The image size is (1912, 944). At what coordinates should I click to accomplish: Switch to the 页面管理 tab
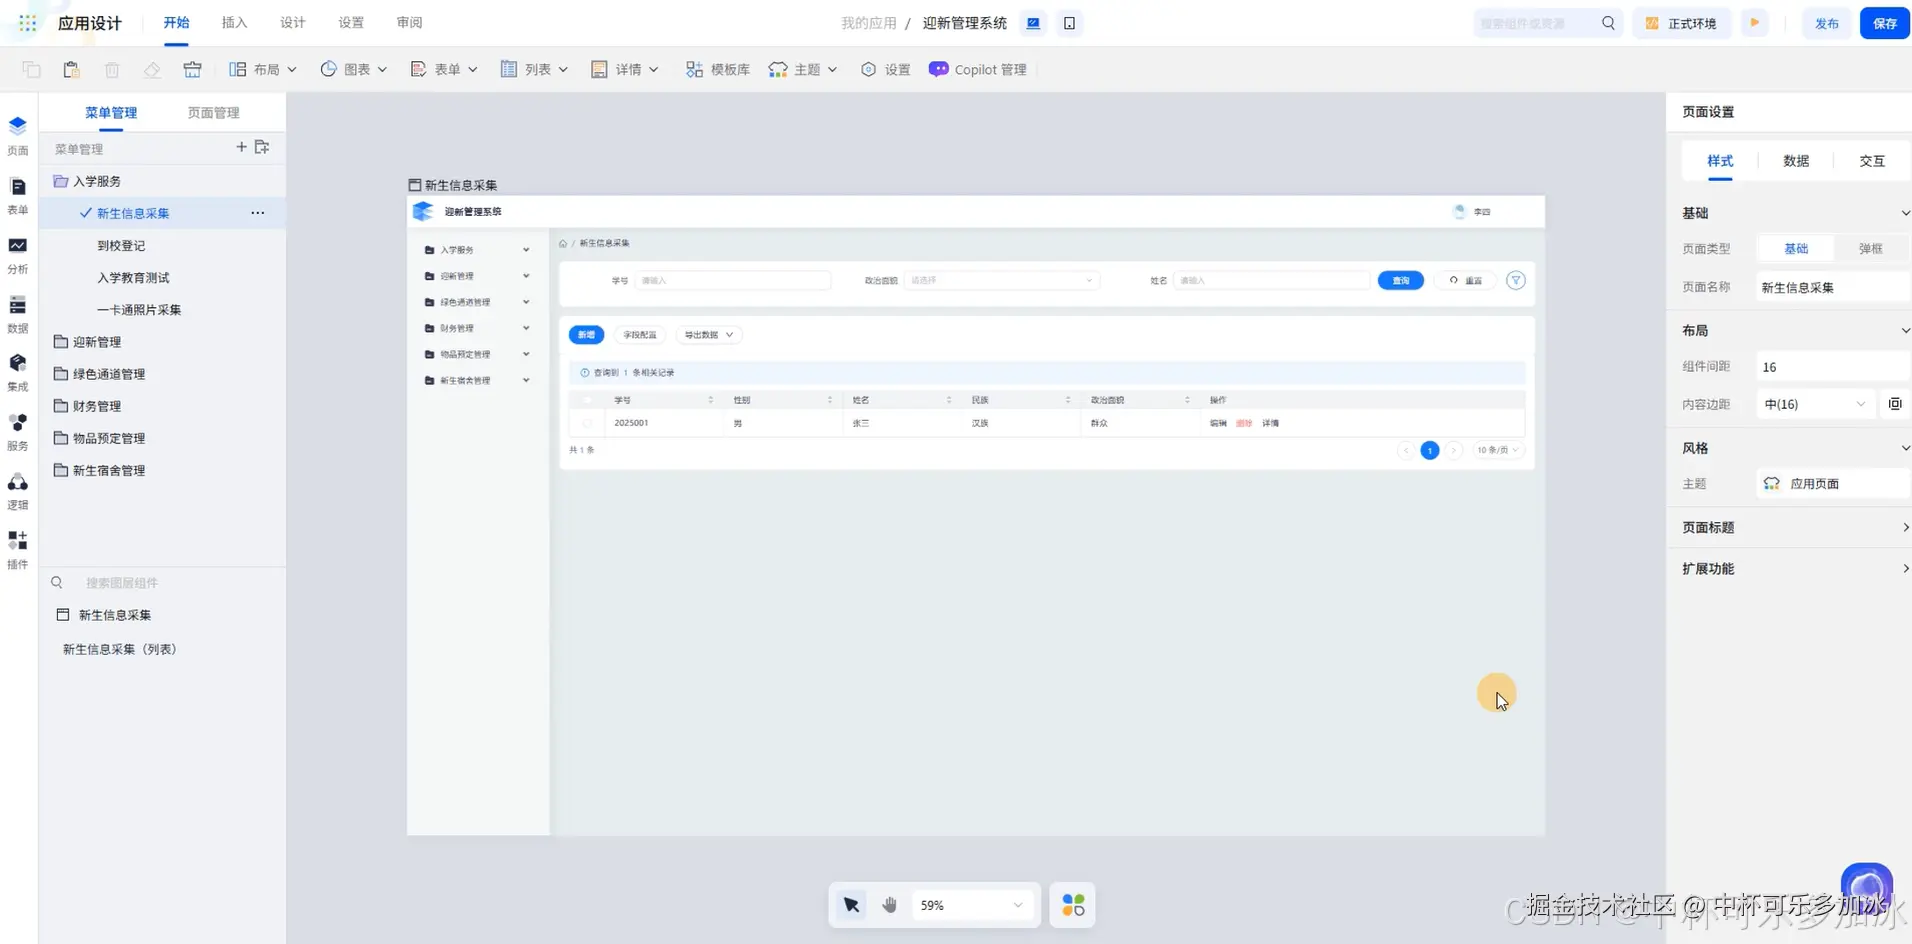click(213, 113)
